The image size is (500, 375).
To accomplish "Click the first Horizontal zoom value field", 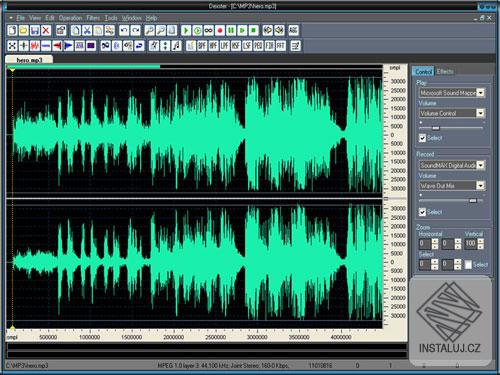I will pyautogui.click(x=425, y=244).
